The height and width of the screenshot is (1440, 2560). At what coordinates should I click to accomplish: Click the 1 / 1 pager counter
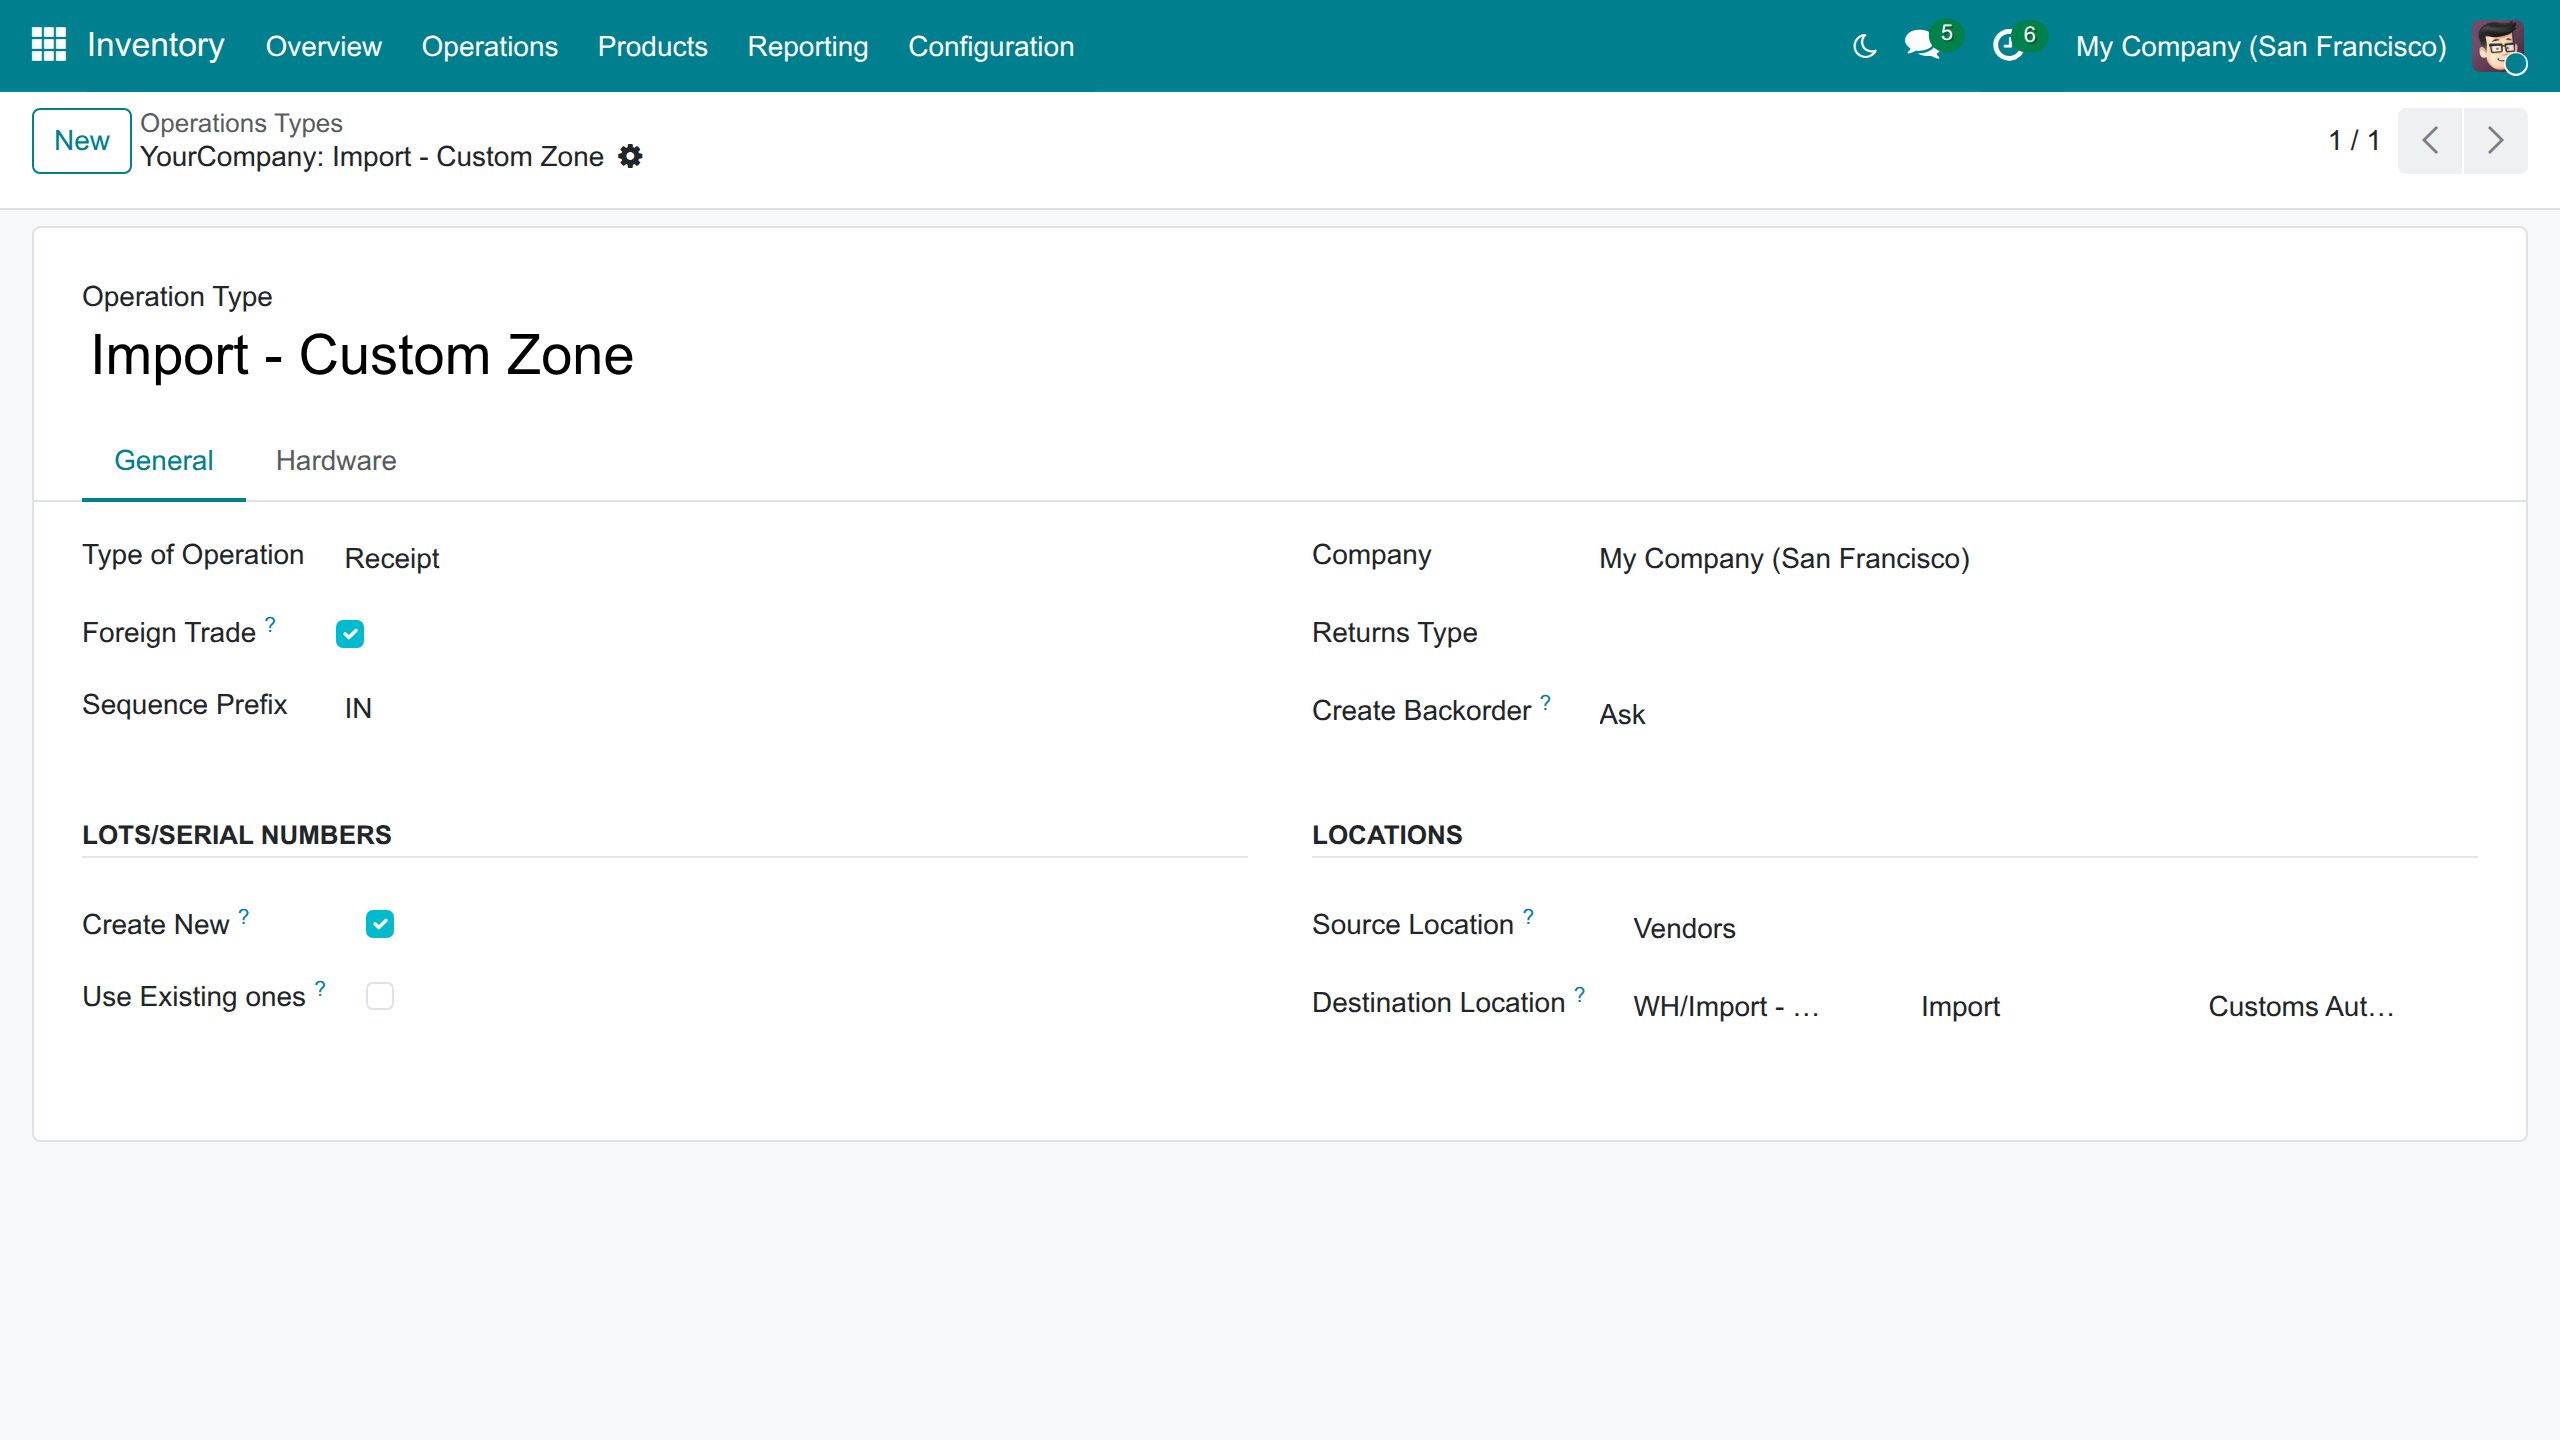point(2353,140)
